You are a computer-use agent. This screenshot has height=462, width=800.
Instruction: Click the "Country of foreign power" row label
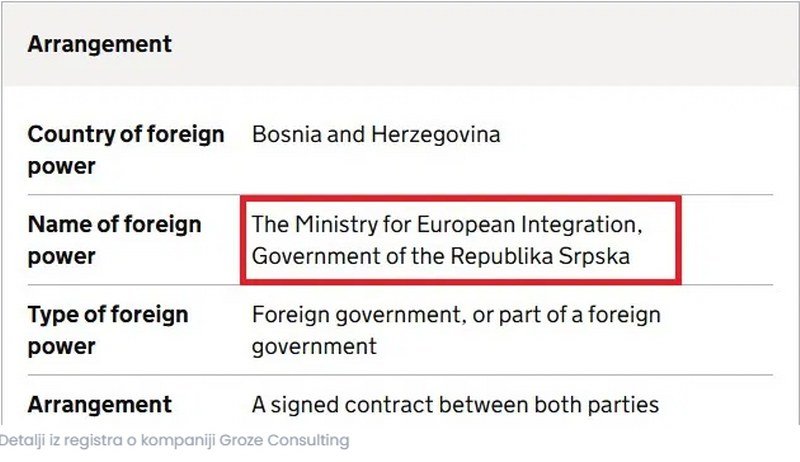tap(125, 149)
